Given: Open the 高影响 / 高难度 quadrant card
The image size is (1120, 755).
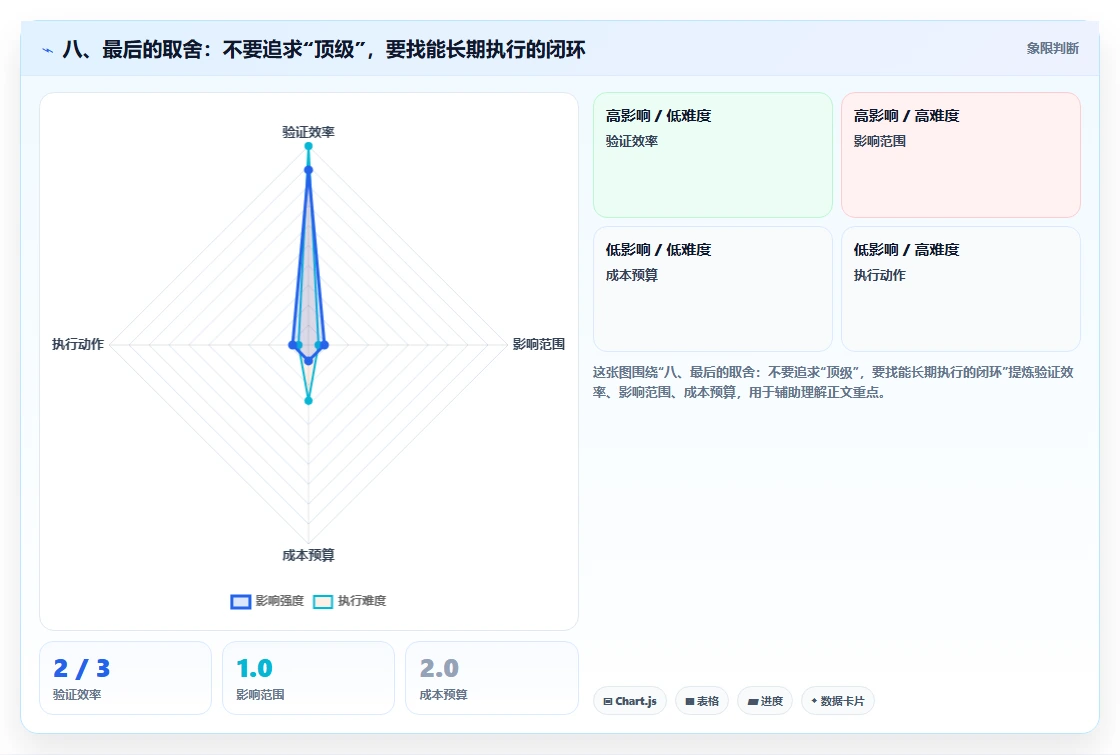Looking at the screenshot, I should tap(961, 154).
